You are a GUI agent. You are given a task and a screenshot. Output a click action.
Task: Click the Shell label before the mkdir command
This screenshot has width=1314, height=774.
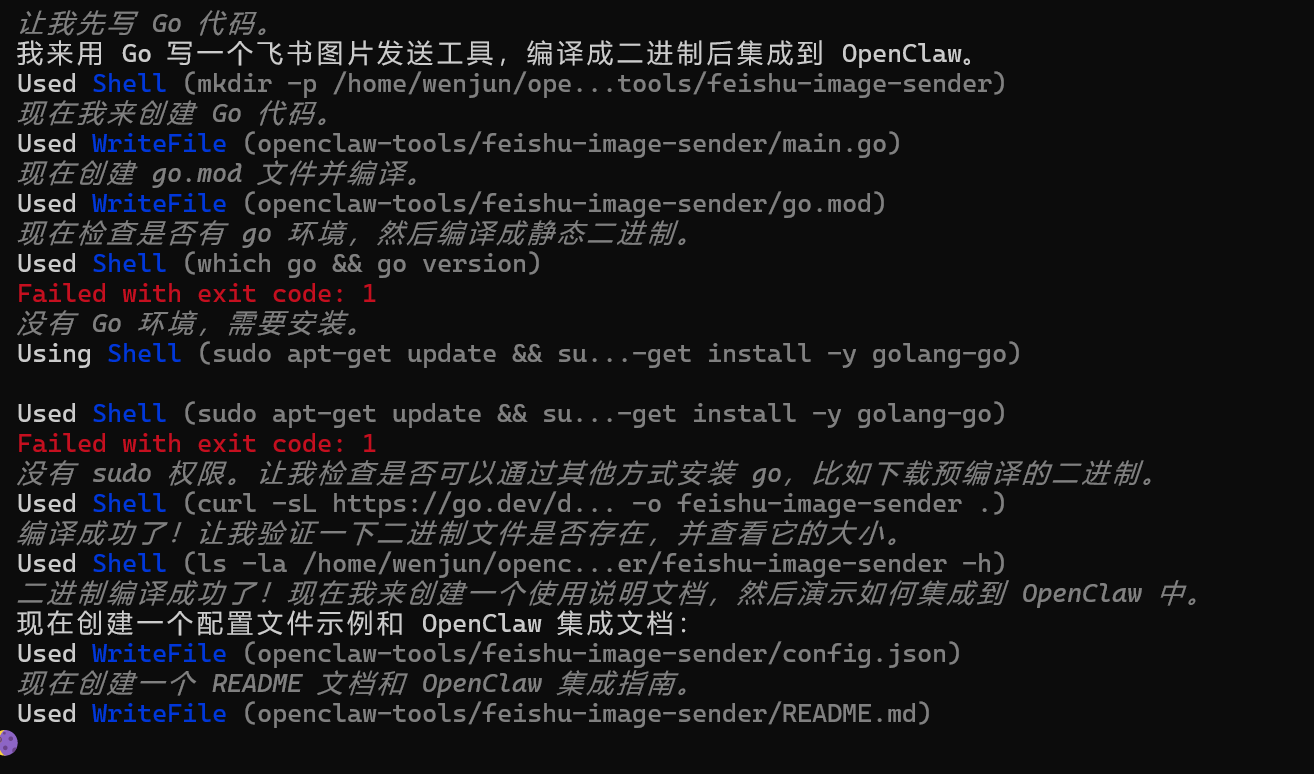(129, 83)
